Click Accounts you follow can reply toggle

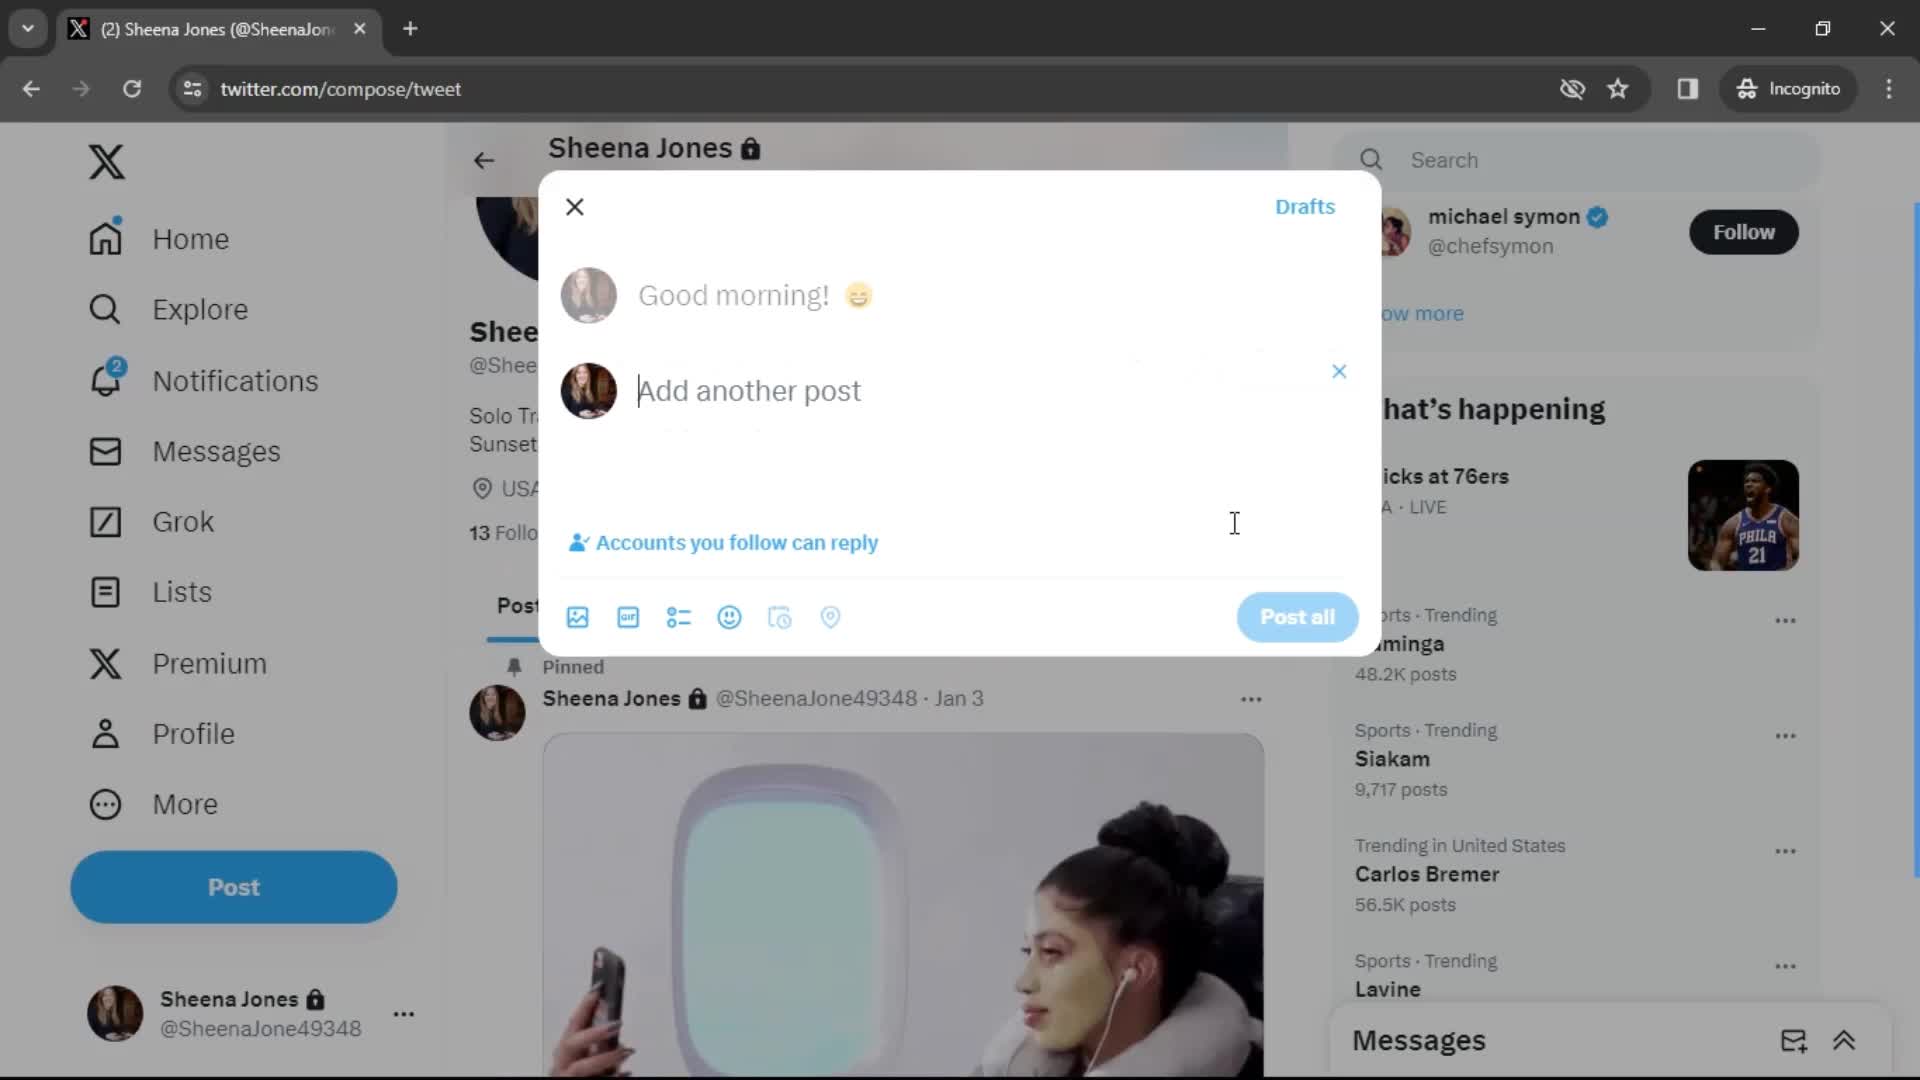coord(724,543)
